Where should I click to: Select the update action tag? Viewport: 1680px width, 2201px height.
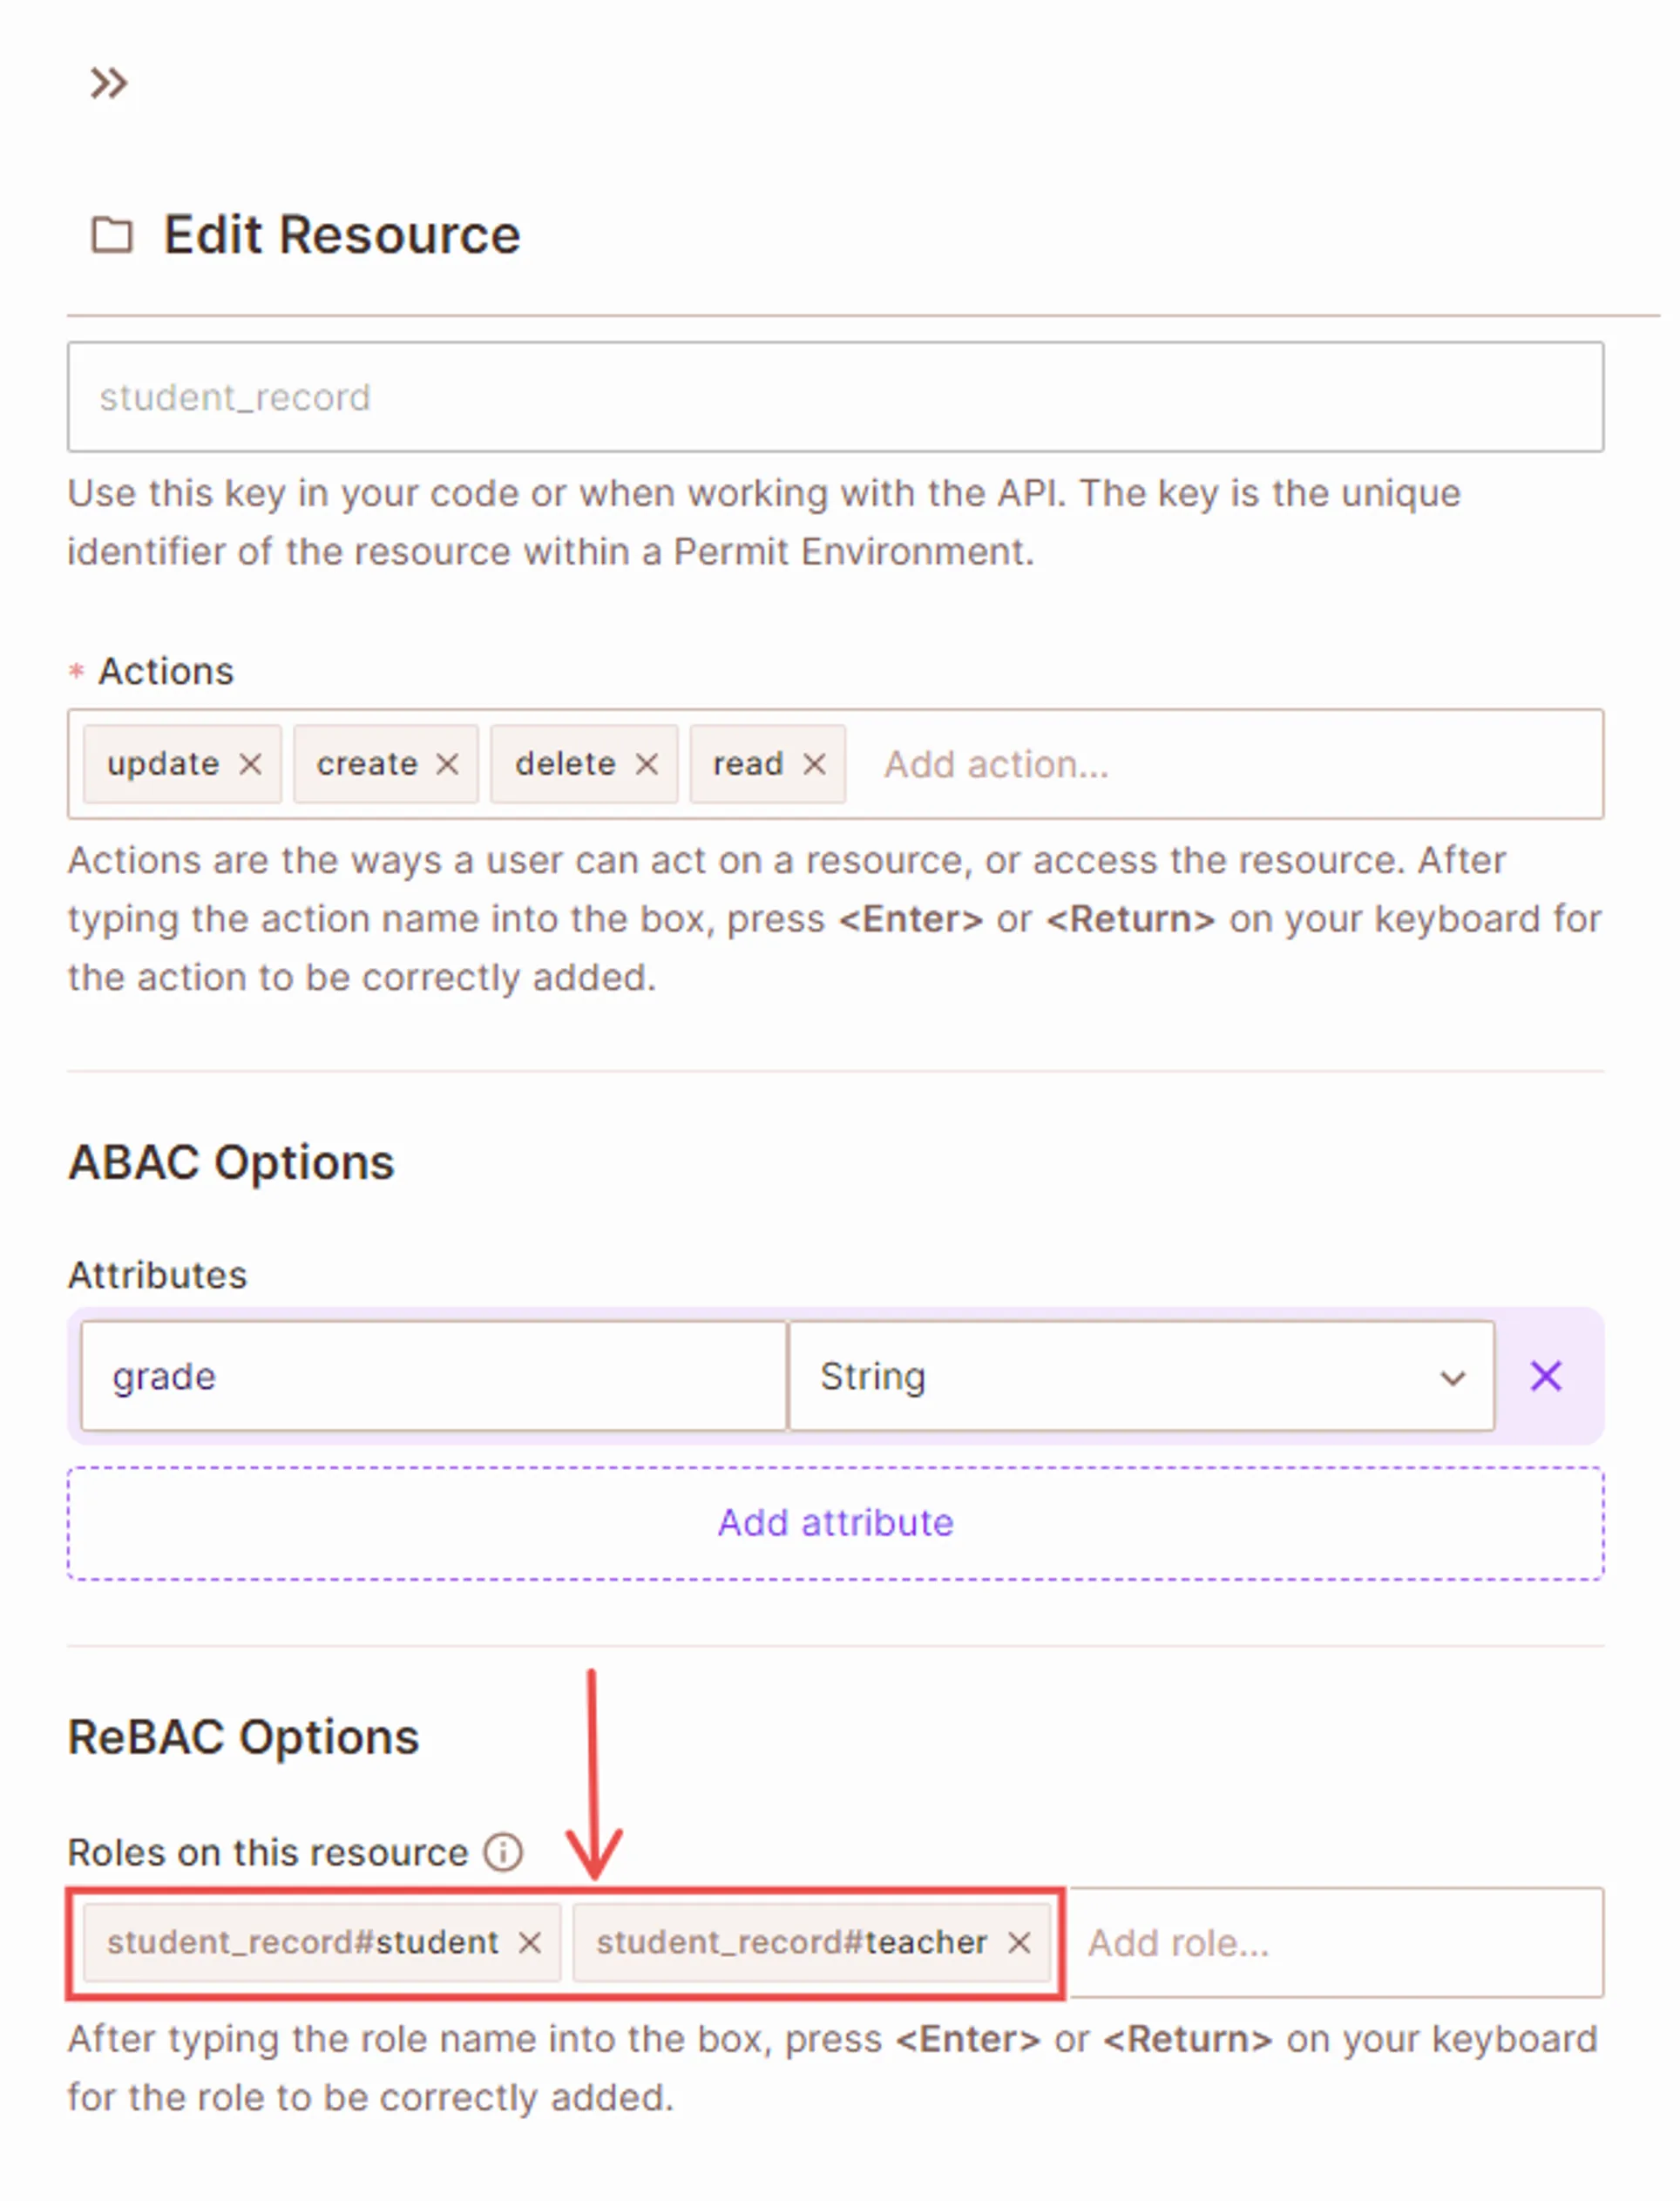coord(163,764)
